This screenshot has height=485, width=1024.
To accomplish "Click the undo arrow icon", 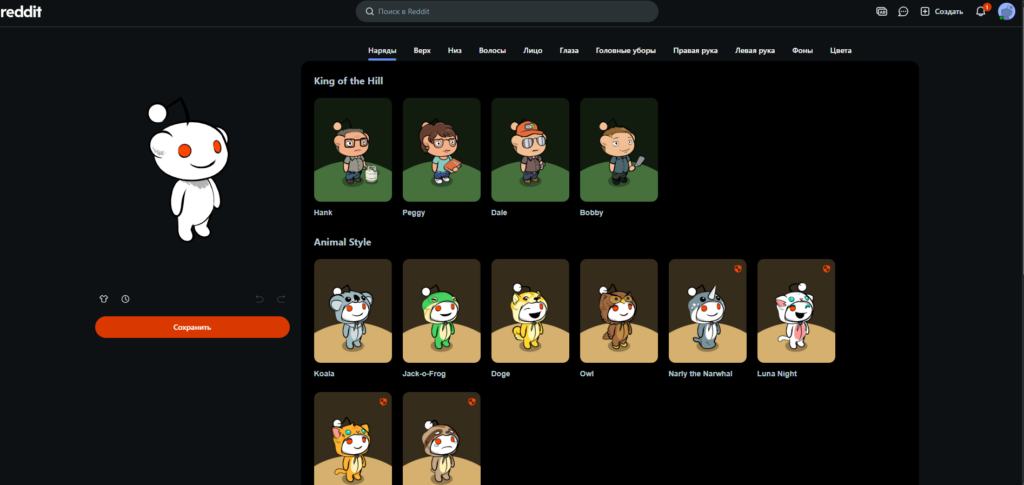I will click(259, 299).
